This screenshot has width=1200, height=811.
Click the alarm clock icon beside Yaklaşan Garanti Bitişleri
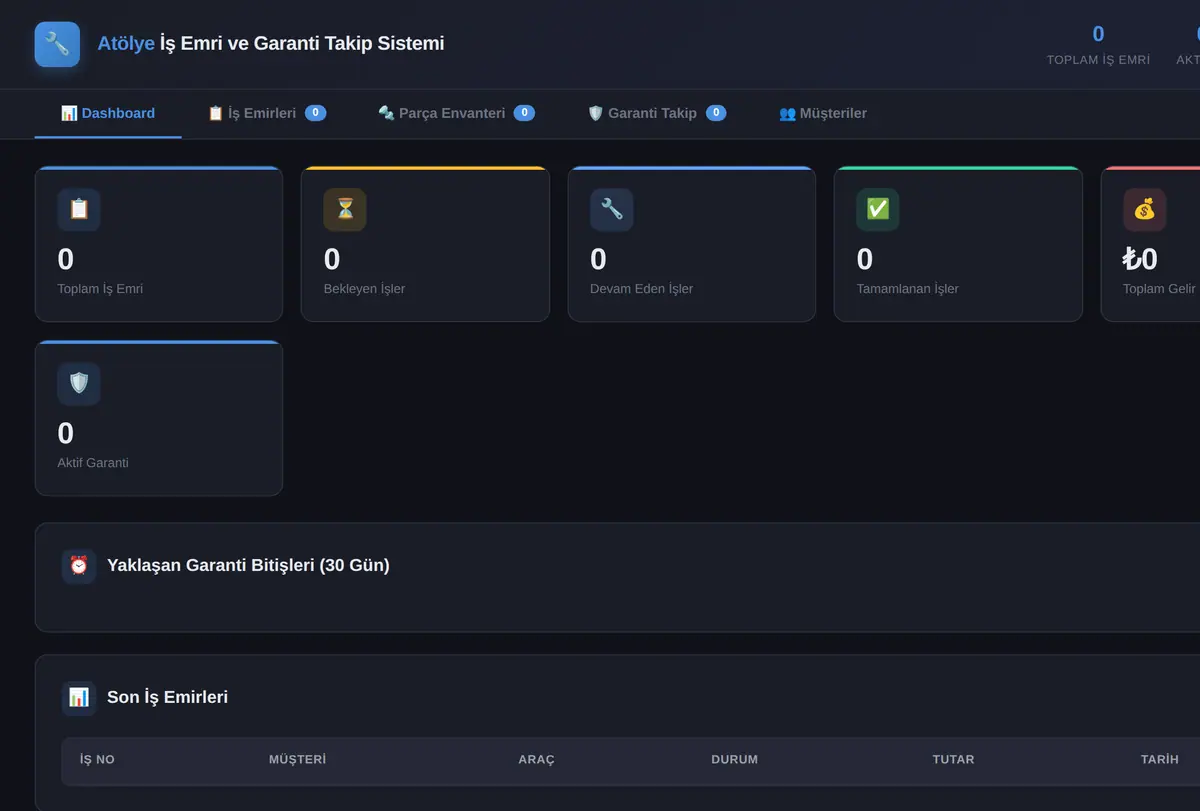79,566
